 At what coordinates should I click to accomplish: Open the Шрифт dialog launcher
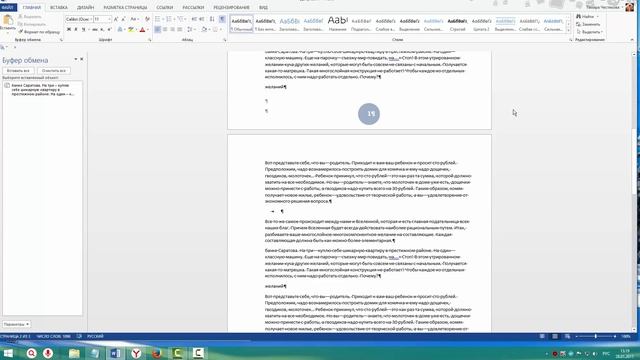click(x=150, y=40)
